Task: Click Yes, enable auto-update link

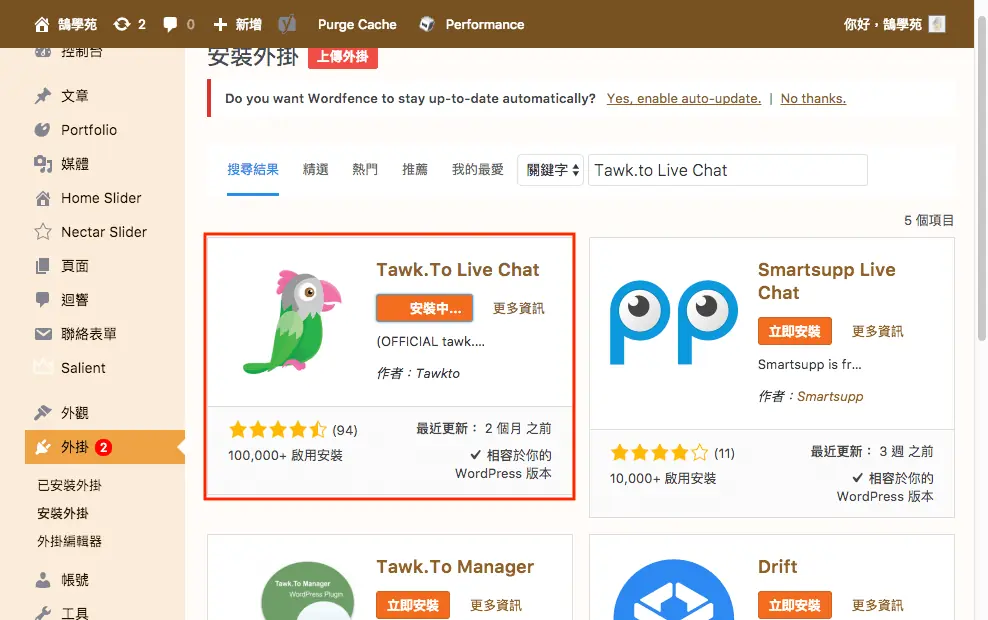Action: tap(684, 98)
